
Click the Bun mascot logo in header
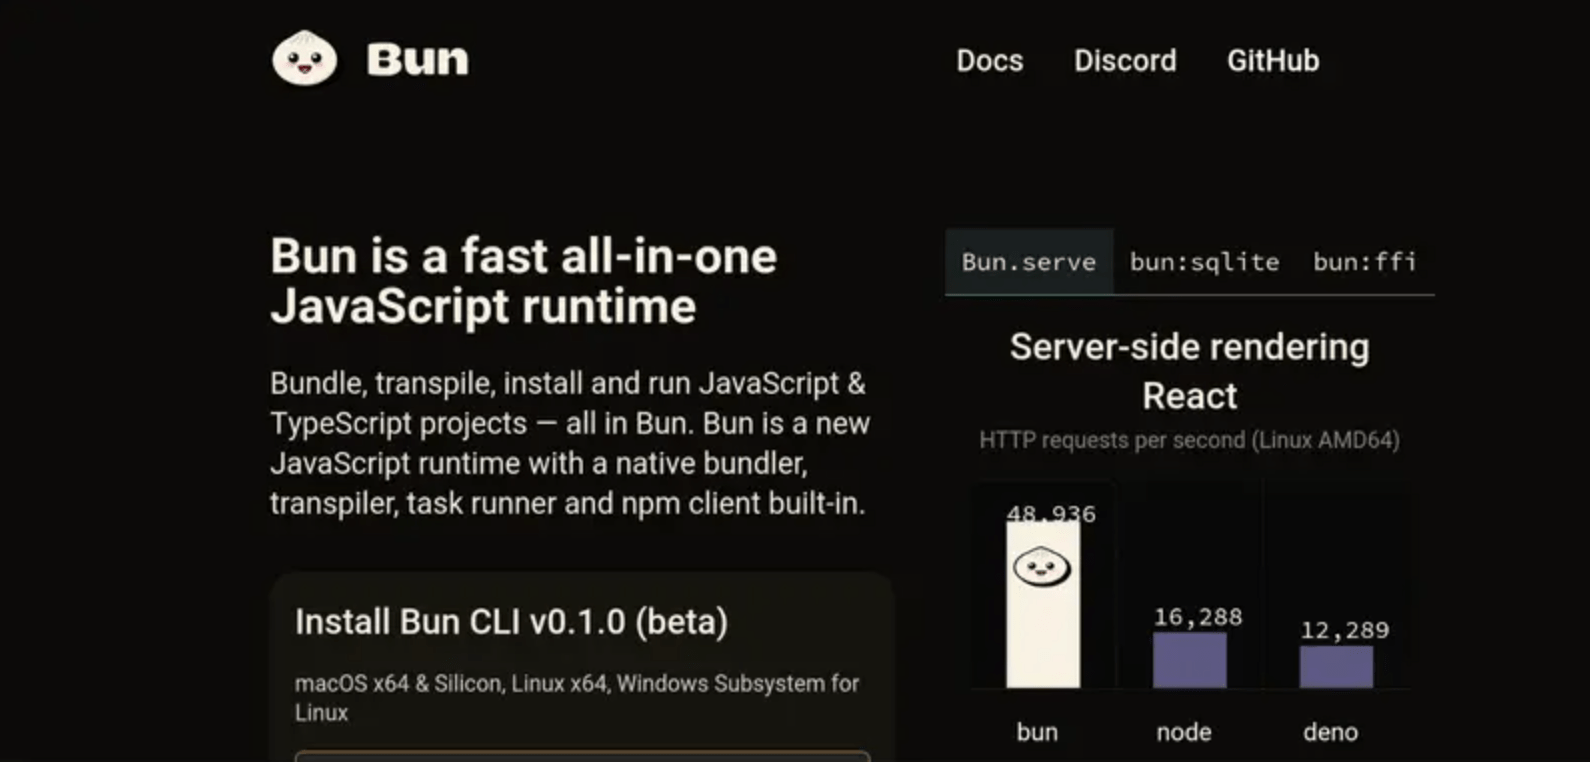click(x=305, y=58)
